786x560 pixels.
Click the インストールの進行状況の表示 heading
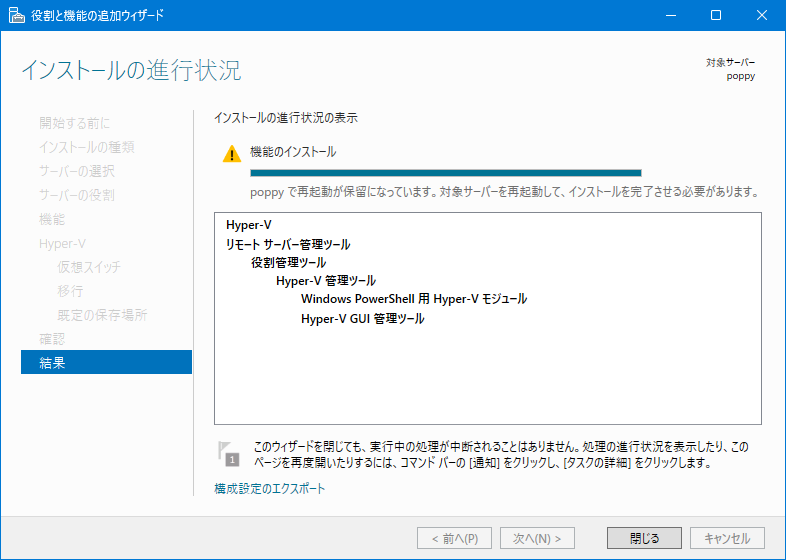click(286, 118)
